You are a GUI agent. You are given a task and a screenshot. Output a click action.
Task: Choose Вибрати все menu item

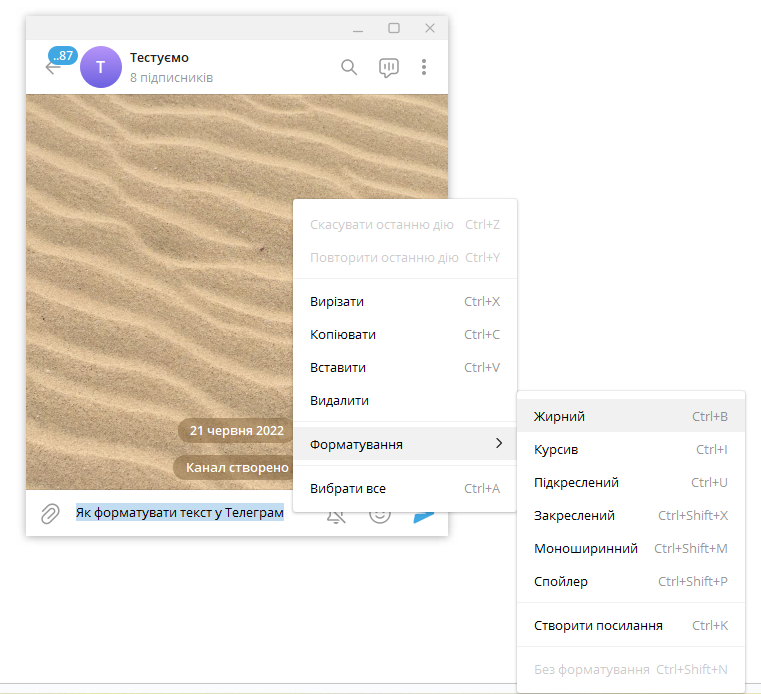coord(405,488)
